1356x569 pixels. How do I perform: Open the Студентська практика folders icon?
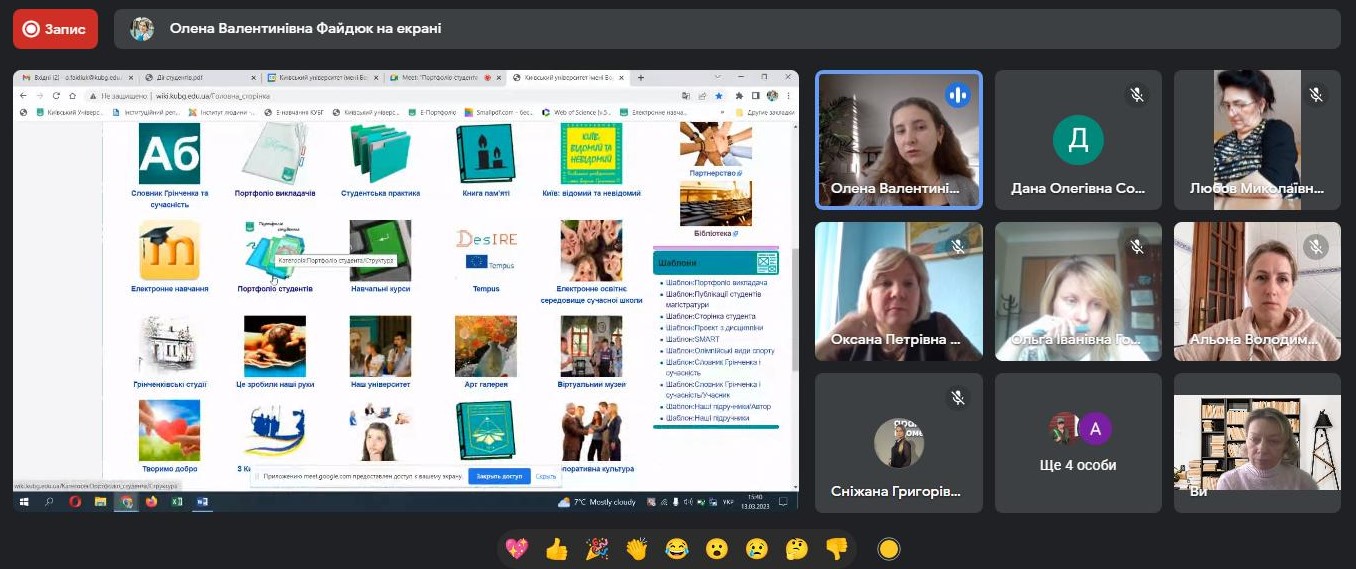pos(380,153)
